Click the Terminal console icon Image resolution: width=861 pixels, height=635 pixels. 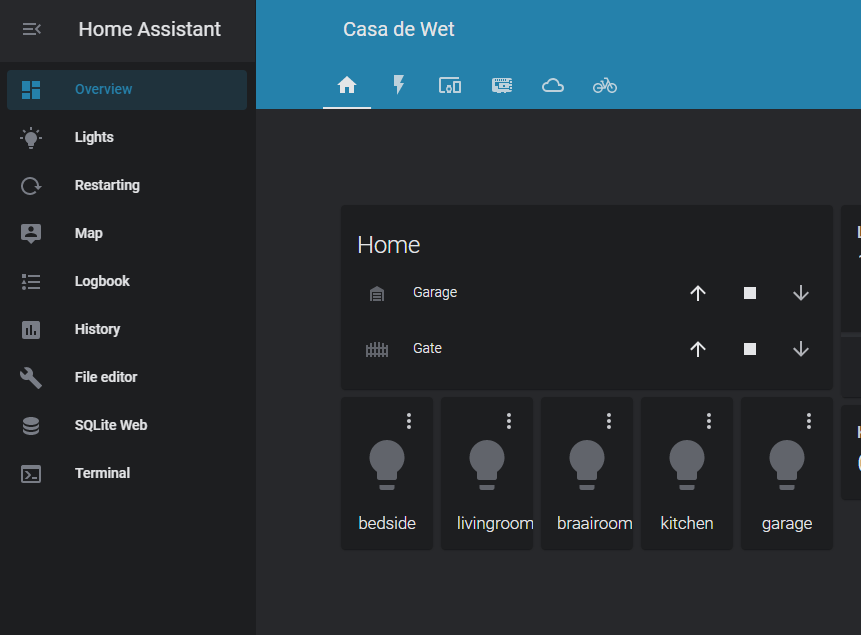tap(31, 474)
